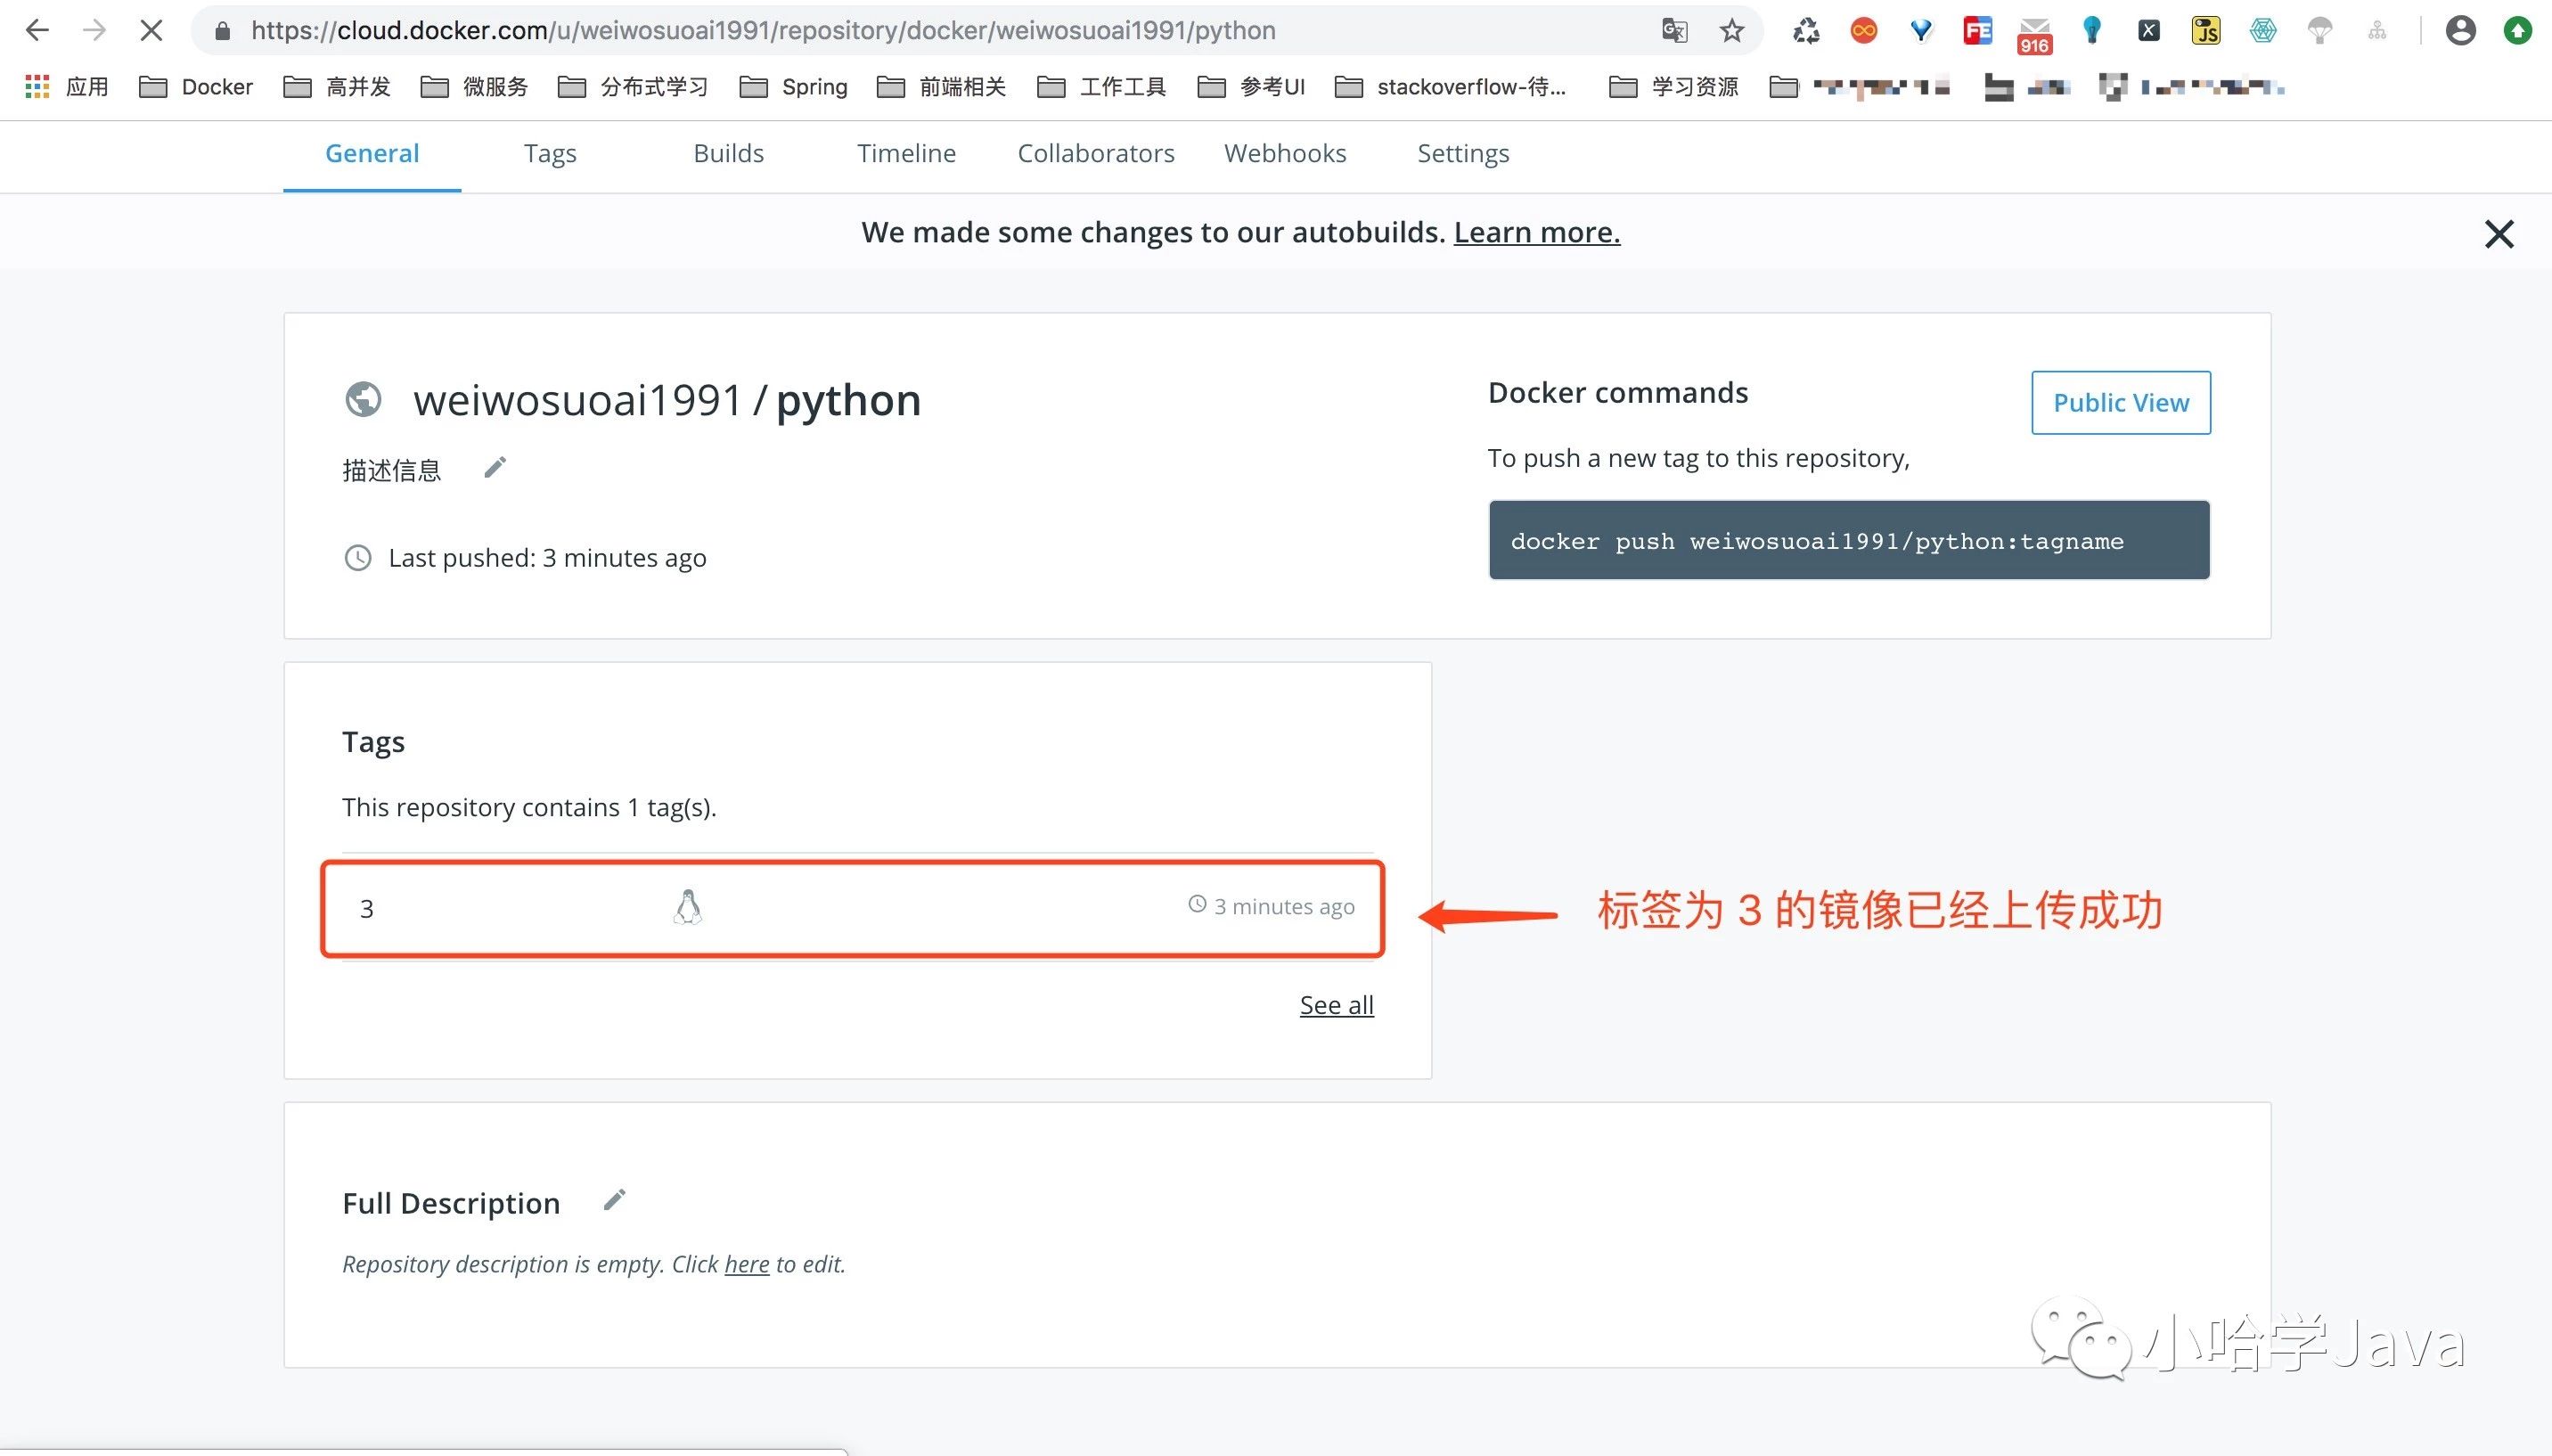The height and width of the screenshot is (1456, 2552).
Task: Click the repository description edit field
Action: 495,470
